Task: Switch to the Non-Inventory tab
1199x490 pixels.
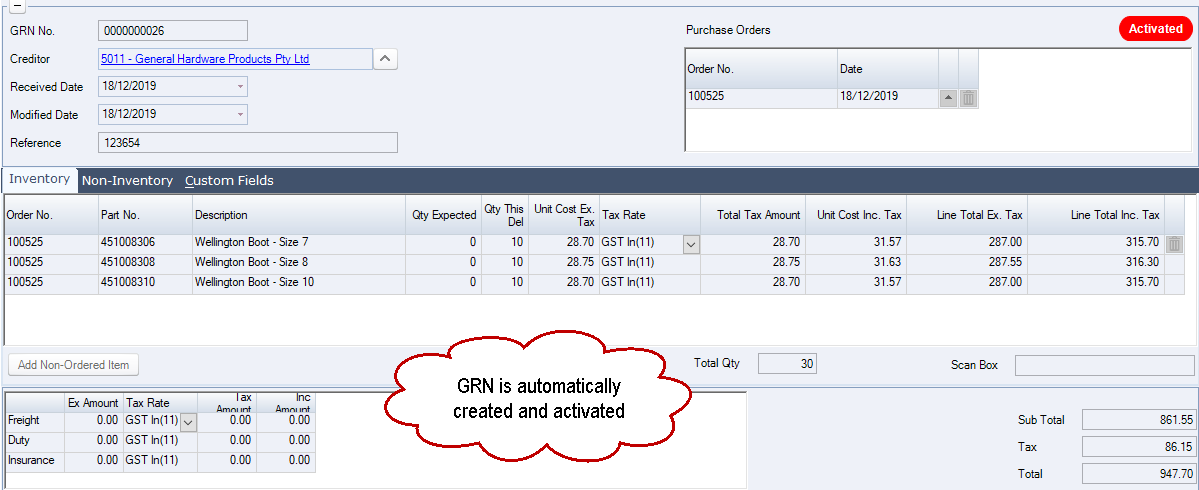Action: pos(127,181)
